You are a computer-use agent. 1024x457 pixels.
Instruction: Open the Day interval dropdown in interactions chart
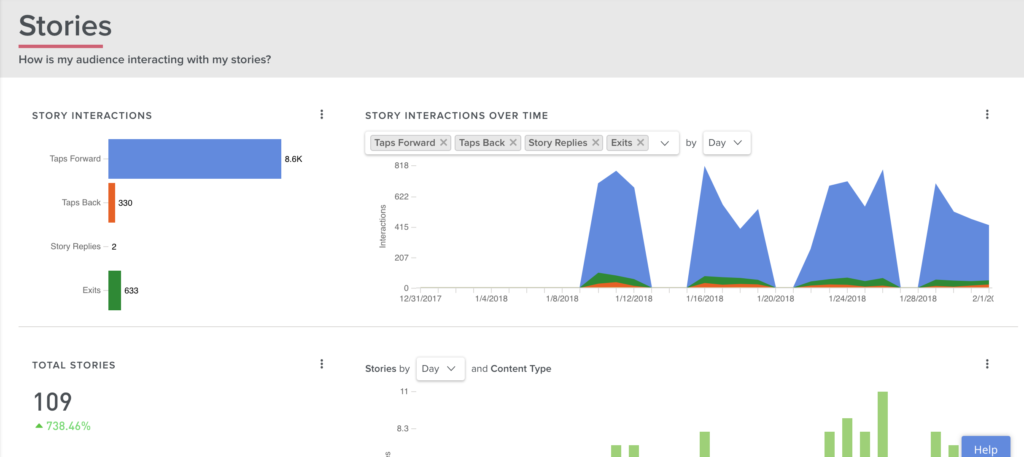tap(726, 143)
